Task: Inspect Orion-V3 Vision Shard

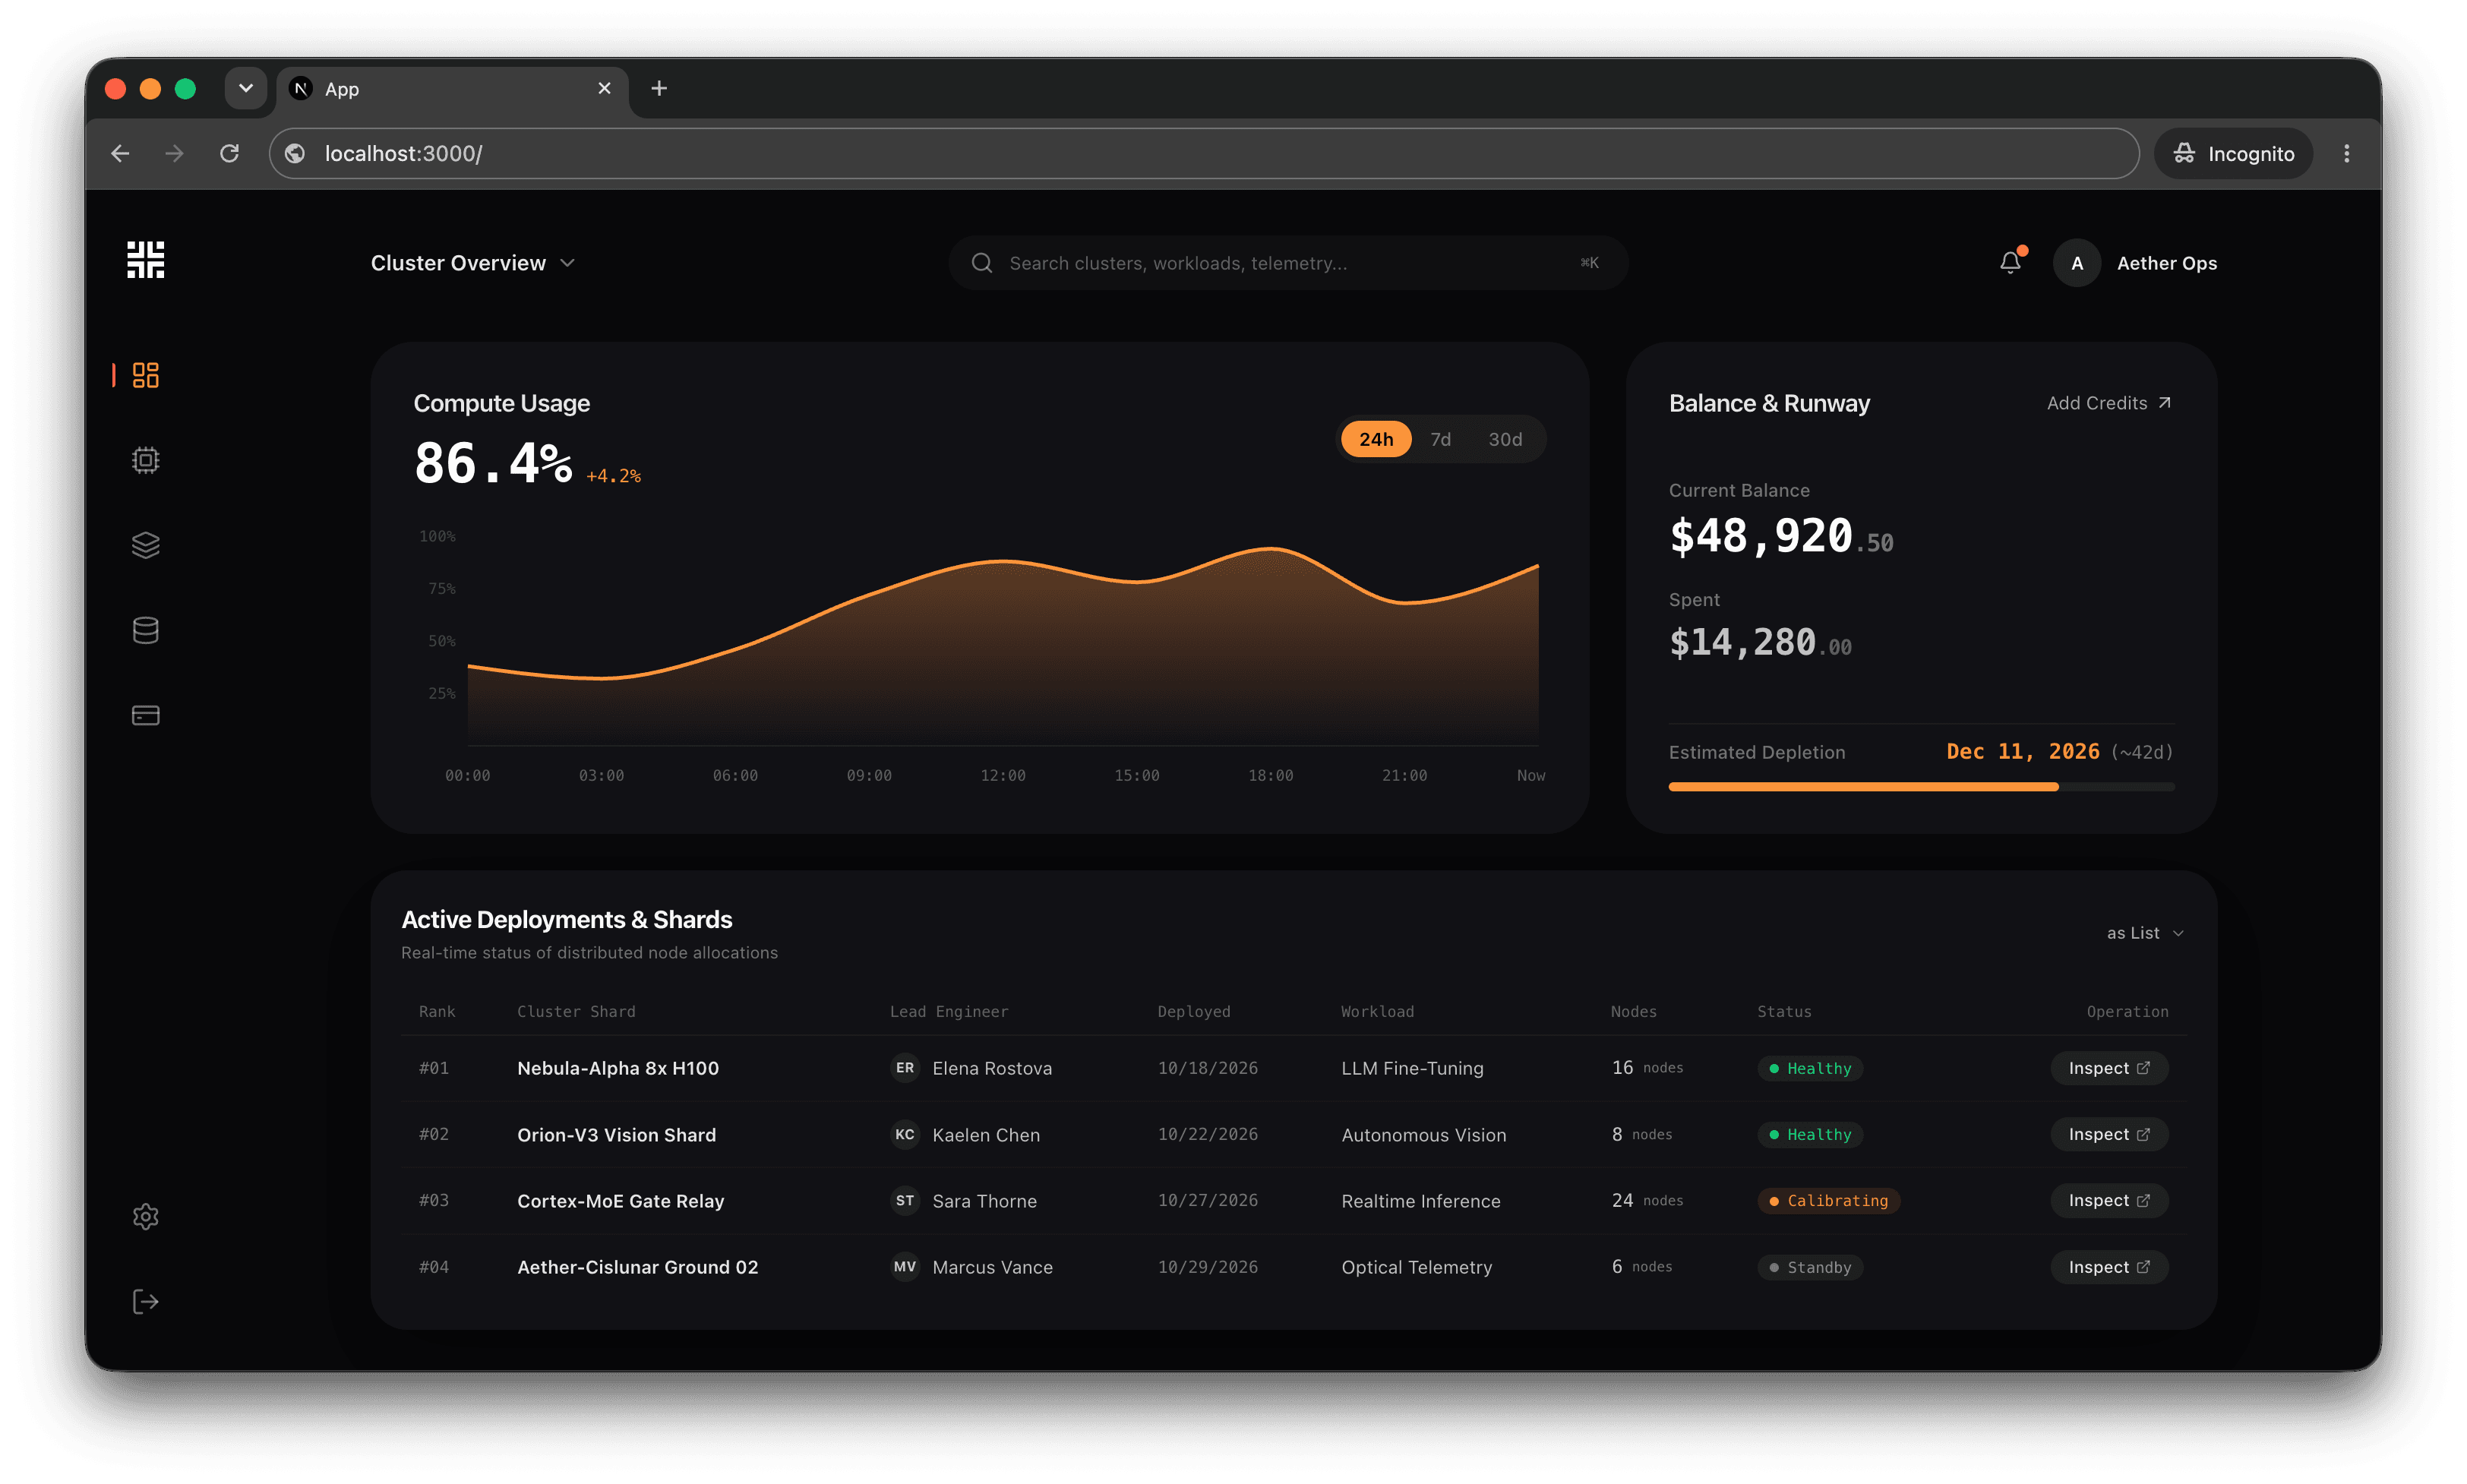Action: tap(2108, 1134)
